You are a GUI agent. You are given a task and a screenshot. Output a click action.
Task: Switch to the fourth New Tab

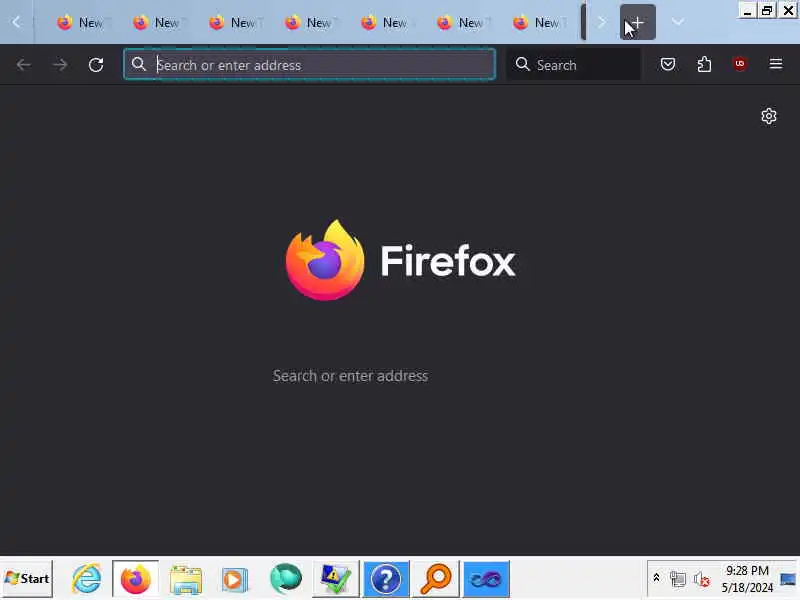(309, 23)
